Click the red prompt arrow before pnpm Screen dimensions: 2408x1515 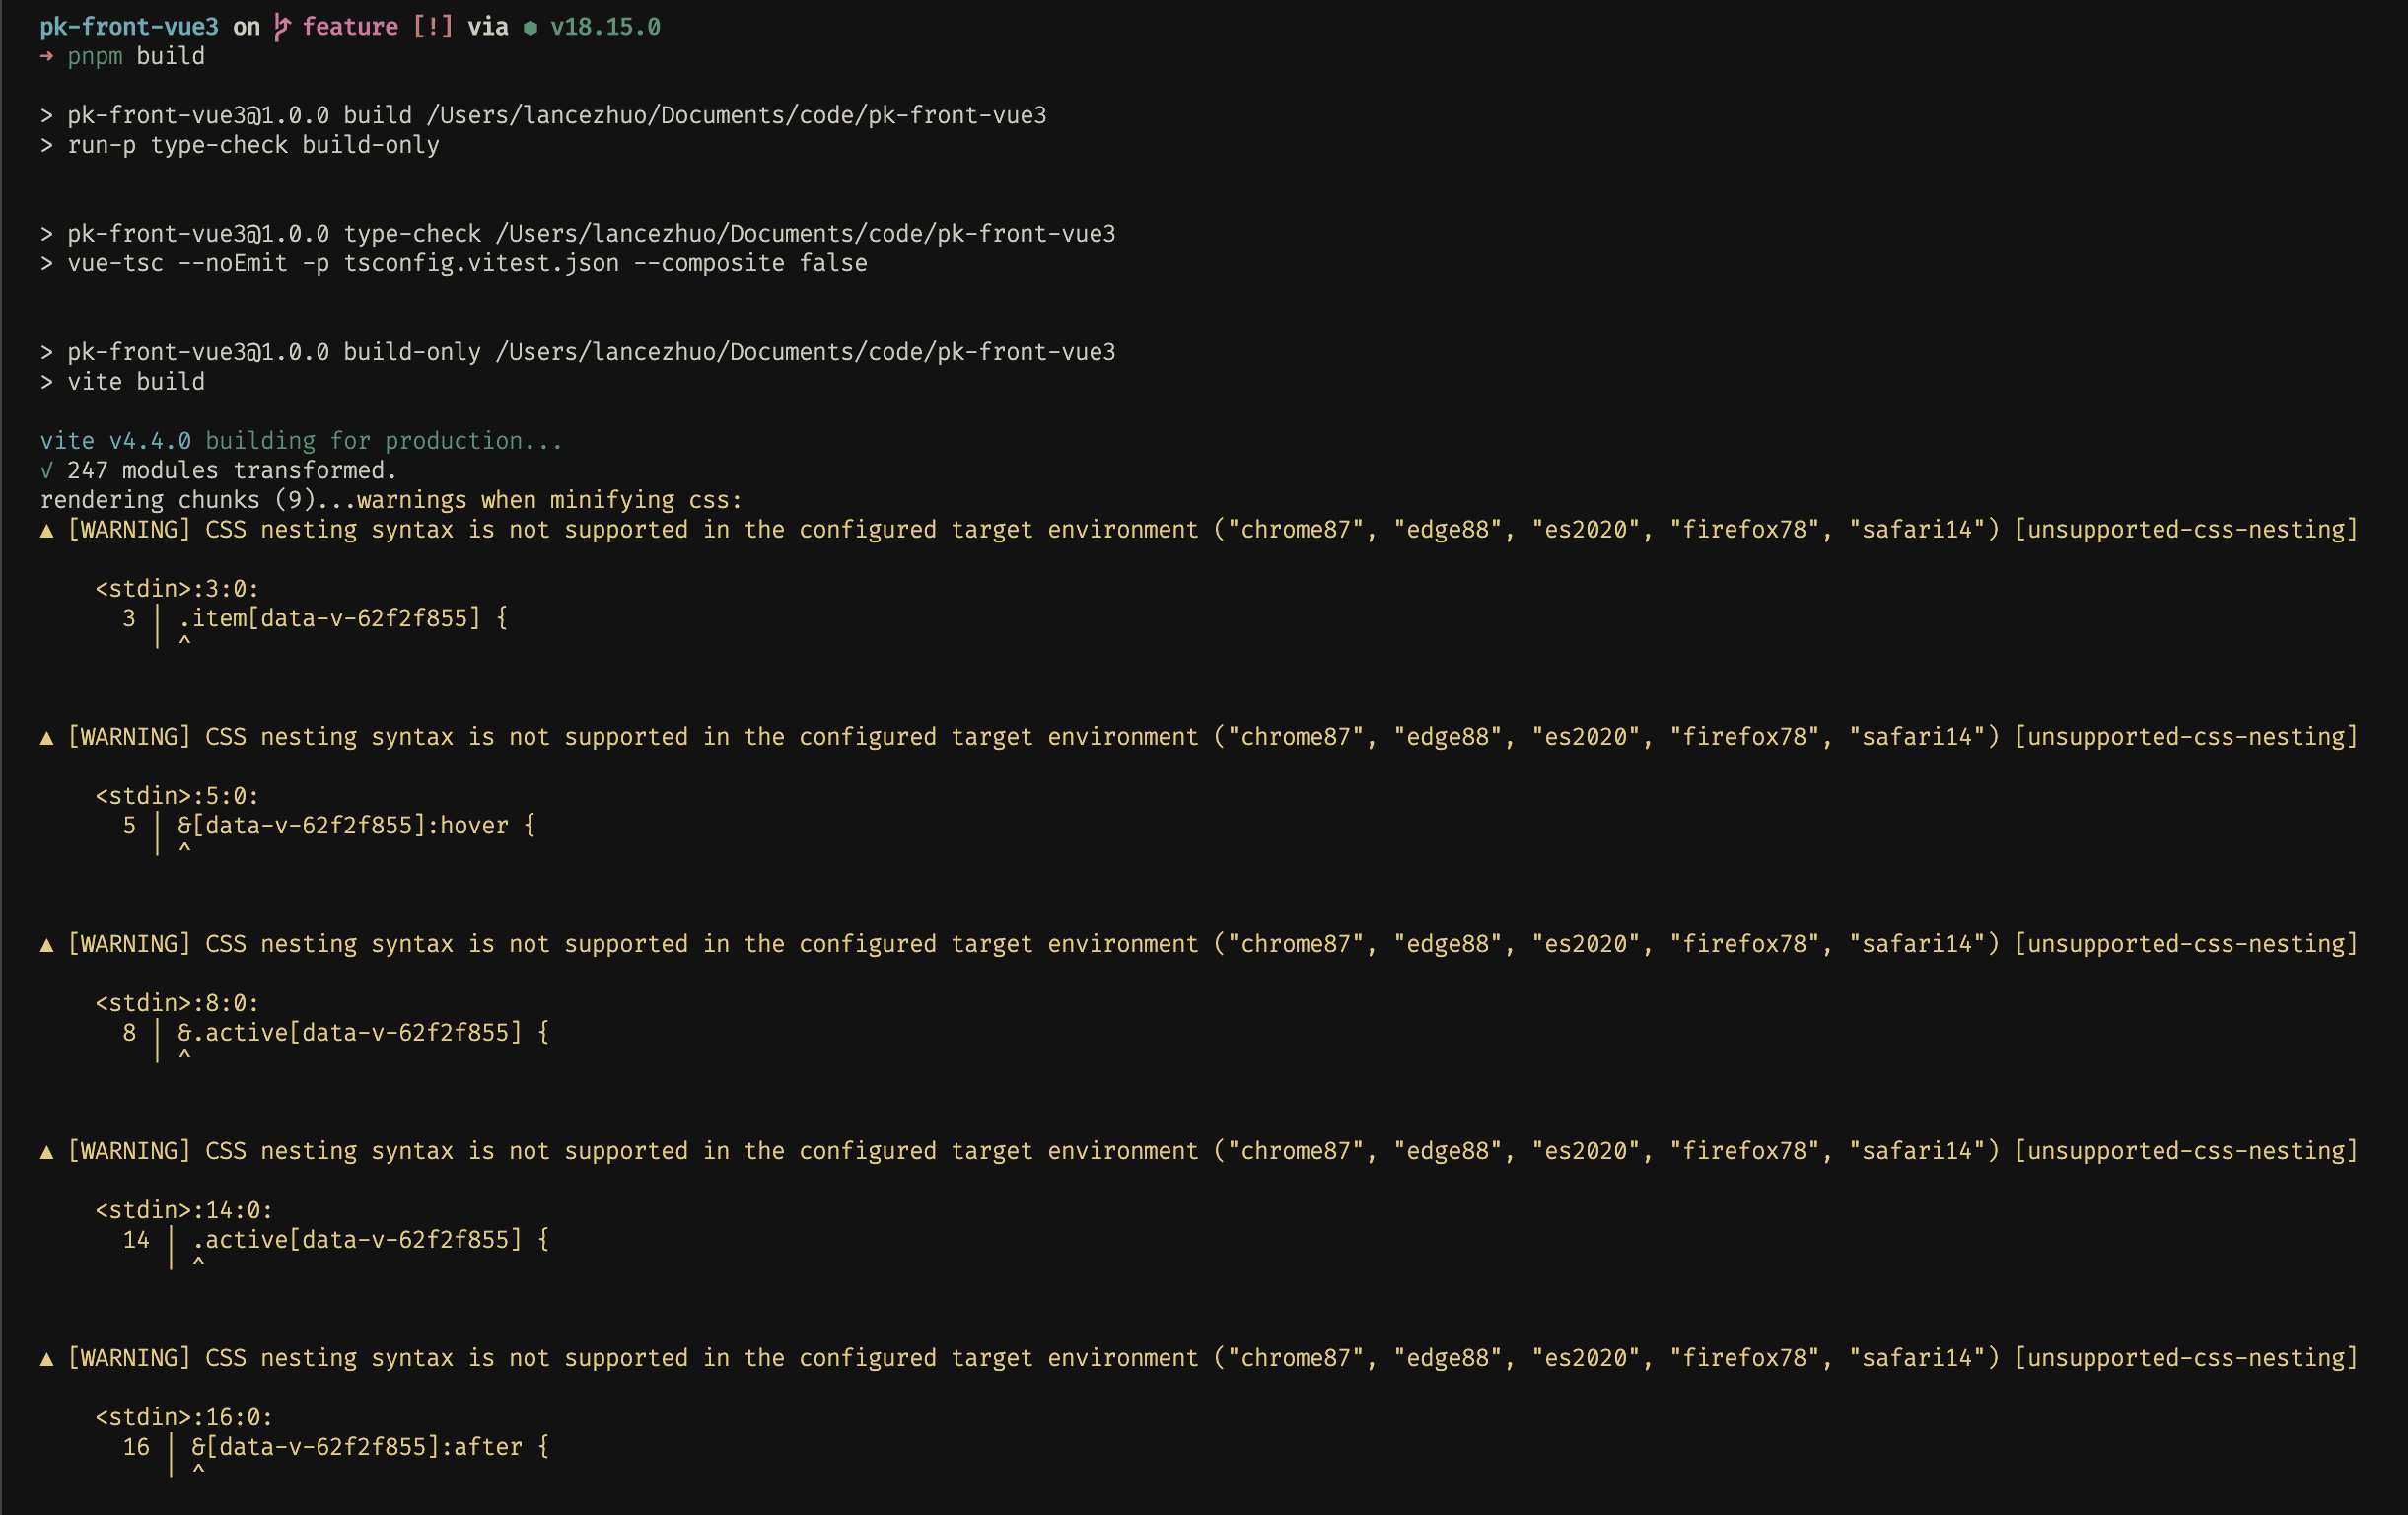click(46, 57)
